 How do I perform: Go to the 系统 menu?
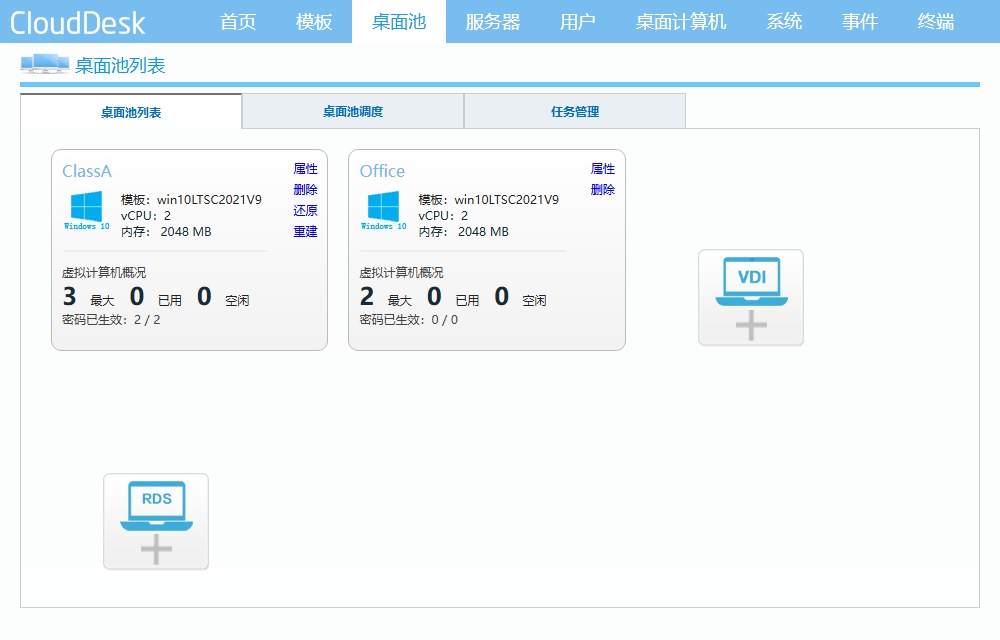(x=784, y=22)
